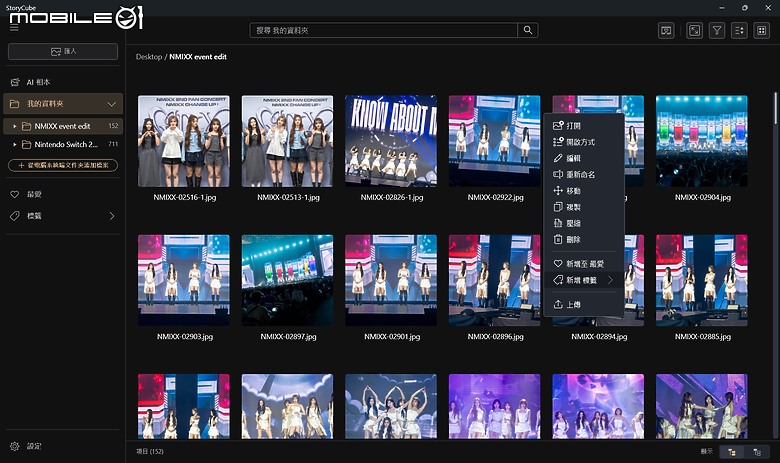Screen dimensions: 780x463
Task: Open the slideshow presentation icon in top toolbar
Action: (x=666, y=31)
